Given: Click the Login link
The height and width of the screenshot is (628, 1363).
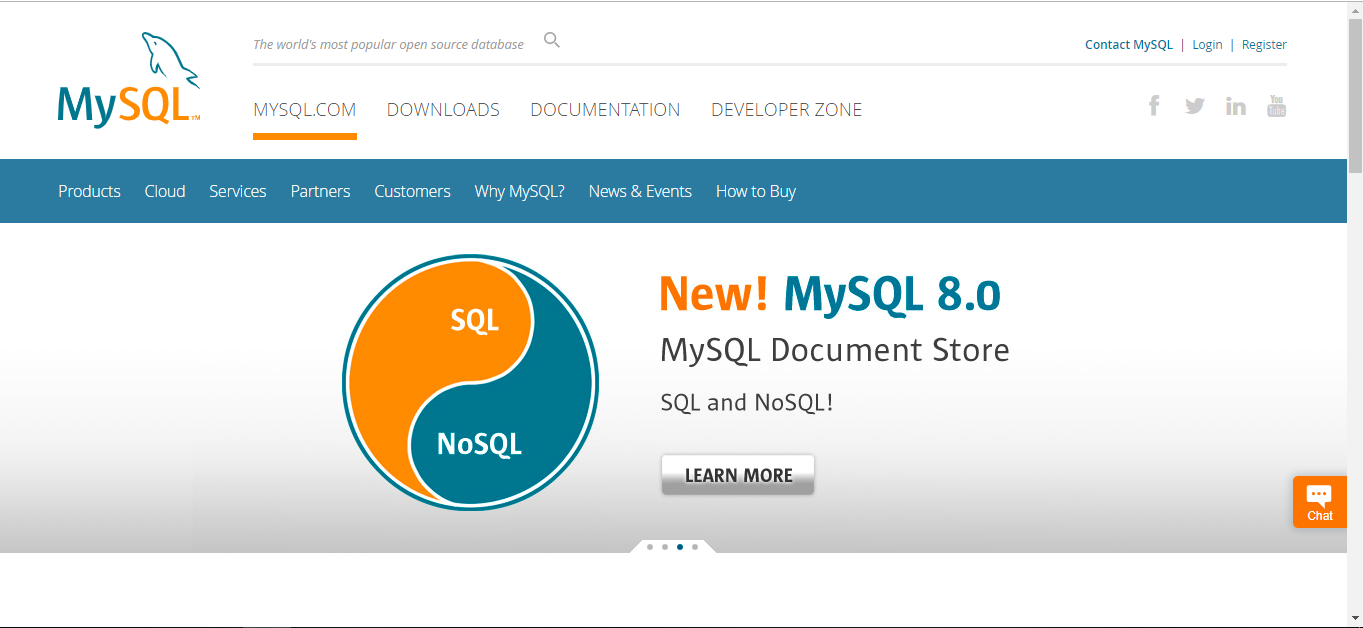Looking at the screenshot, I should 1207,45.
